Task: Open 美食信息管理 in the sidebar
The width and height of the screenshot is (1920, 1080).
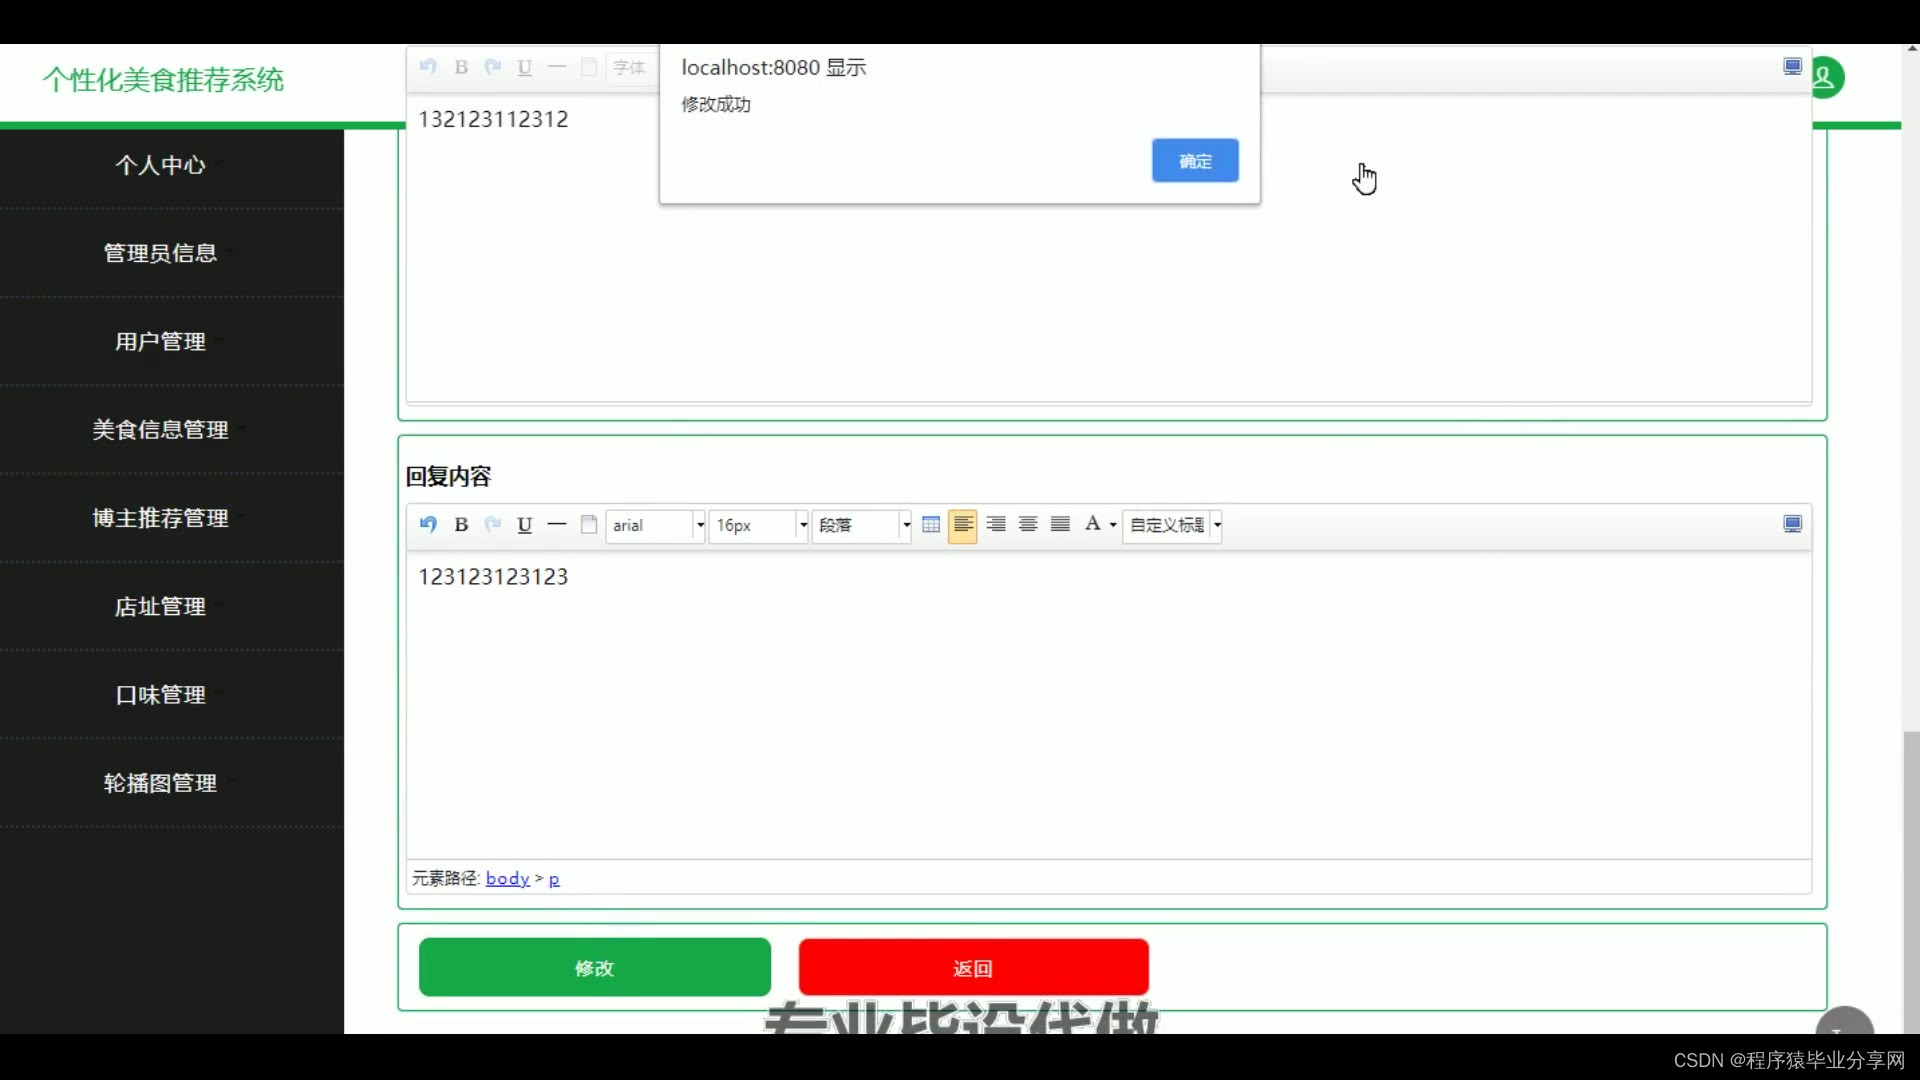Action: tap(160, 430)
